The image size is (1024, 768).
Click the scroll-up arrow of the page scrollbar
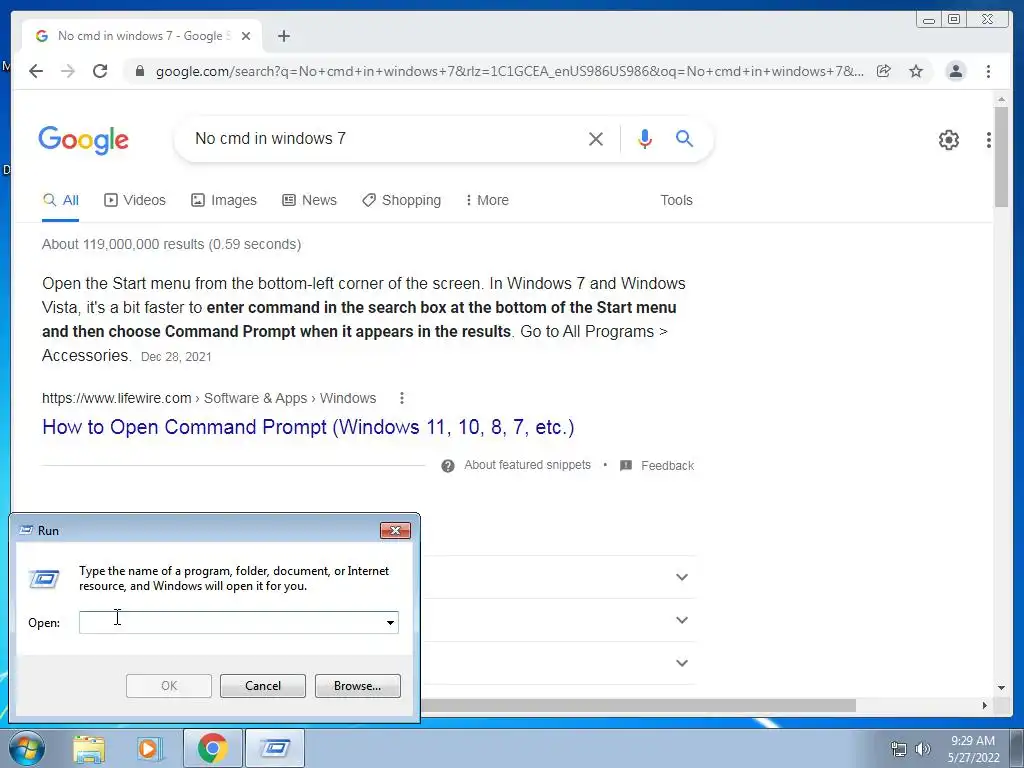pos(1001,99)
